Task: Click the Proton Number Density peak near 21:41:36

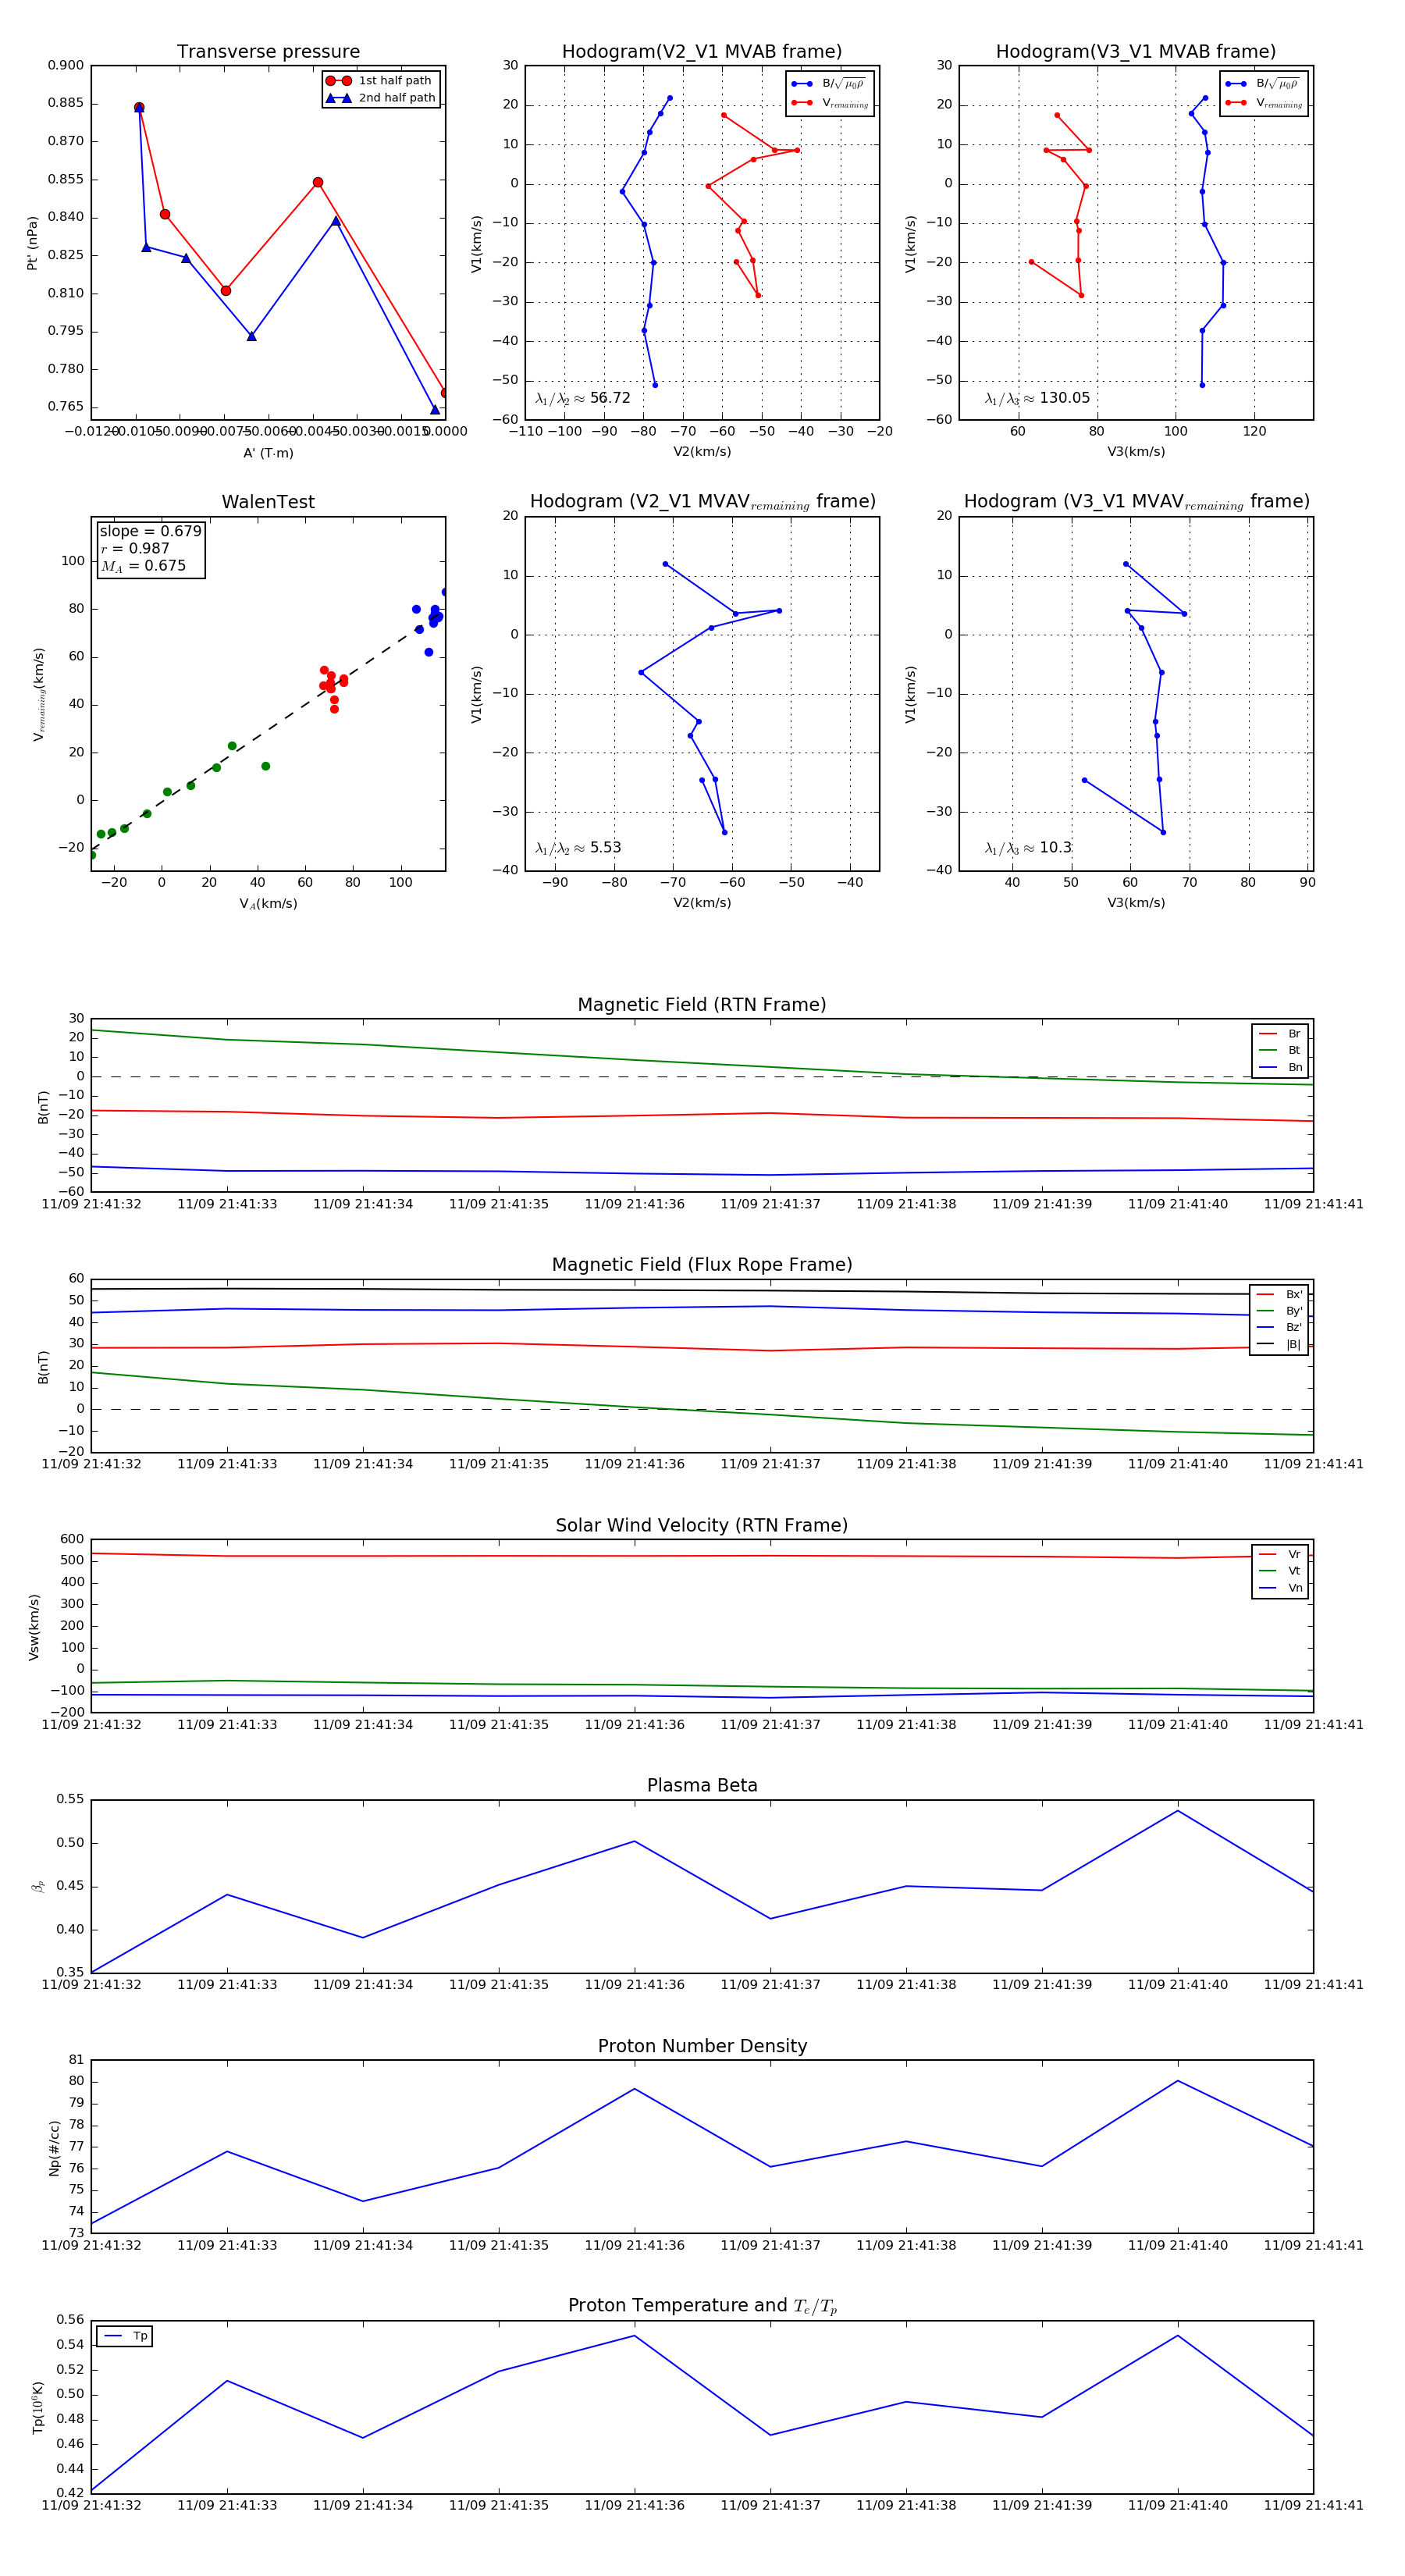Action: coord(634,2089)
